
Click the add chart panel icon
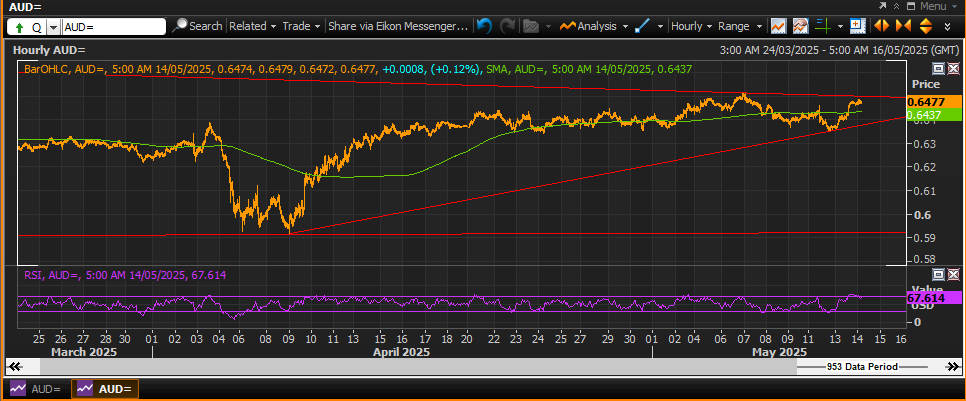tap(856, 26)
